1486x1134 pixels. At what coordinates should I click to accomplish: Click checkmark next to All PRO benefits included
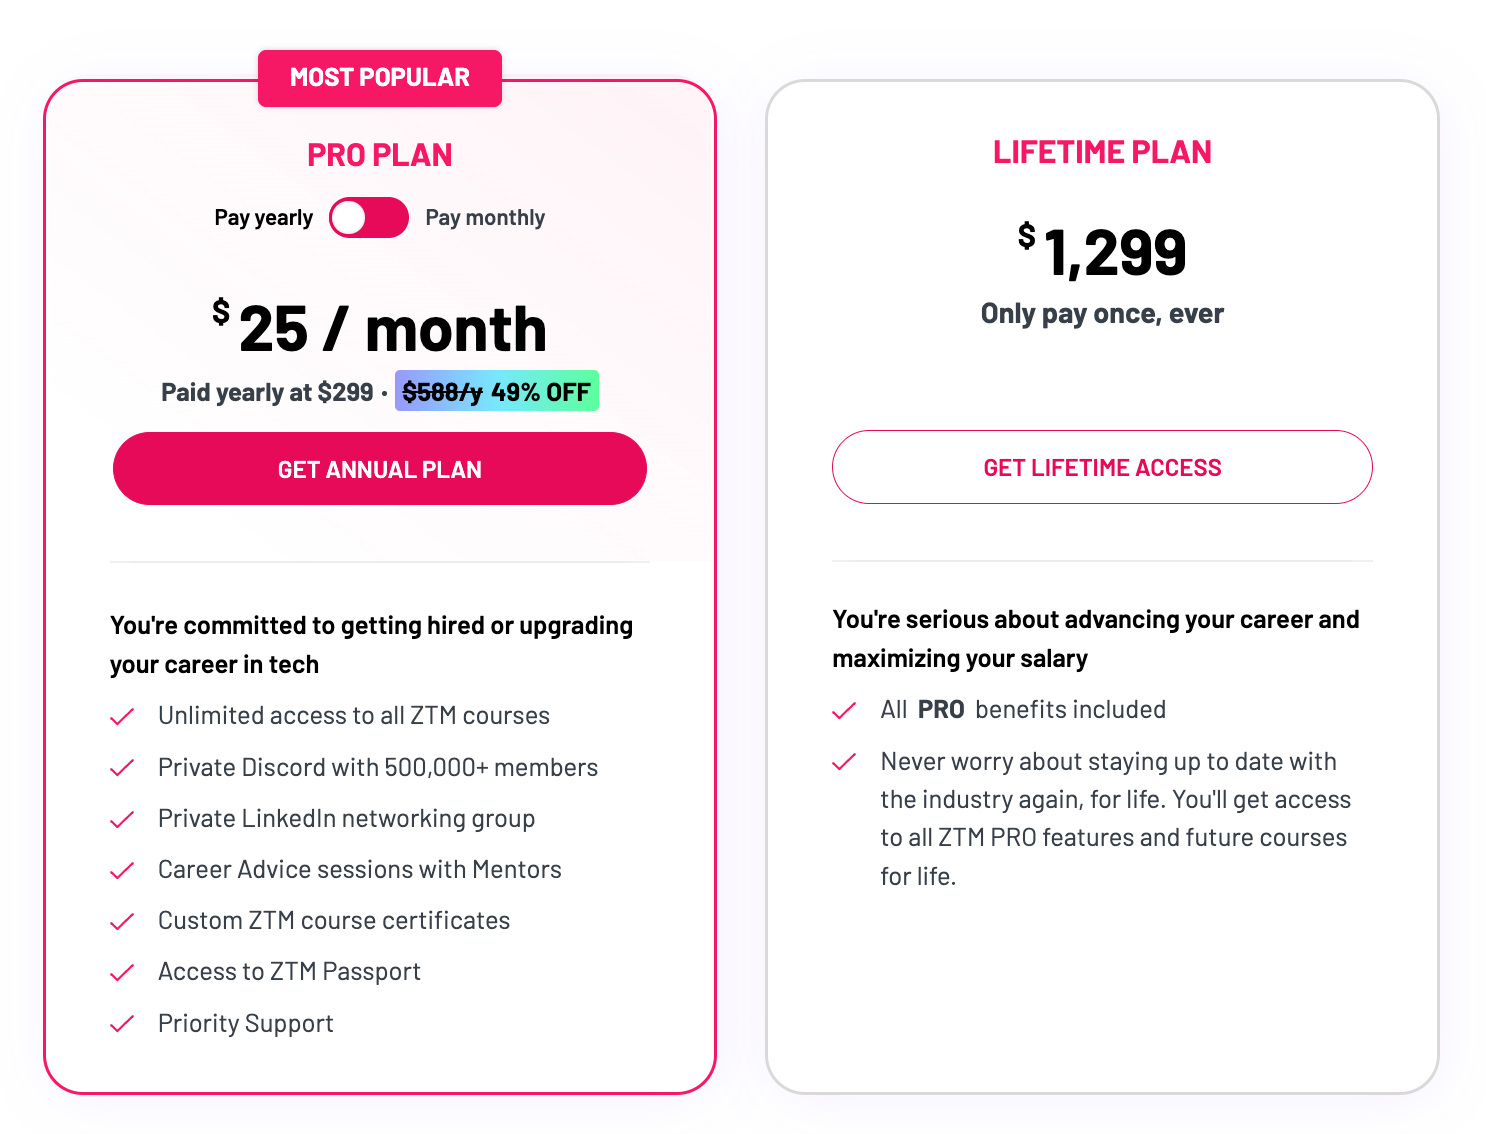click(844, 711)
